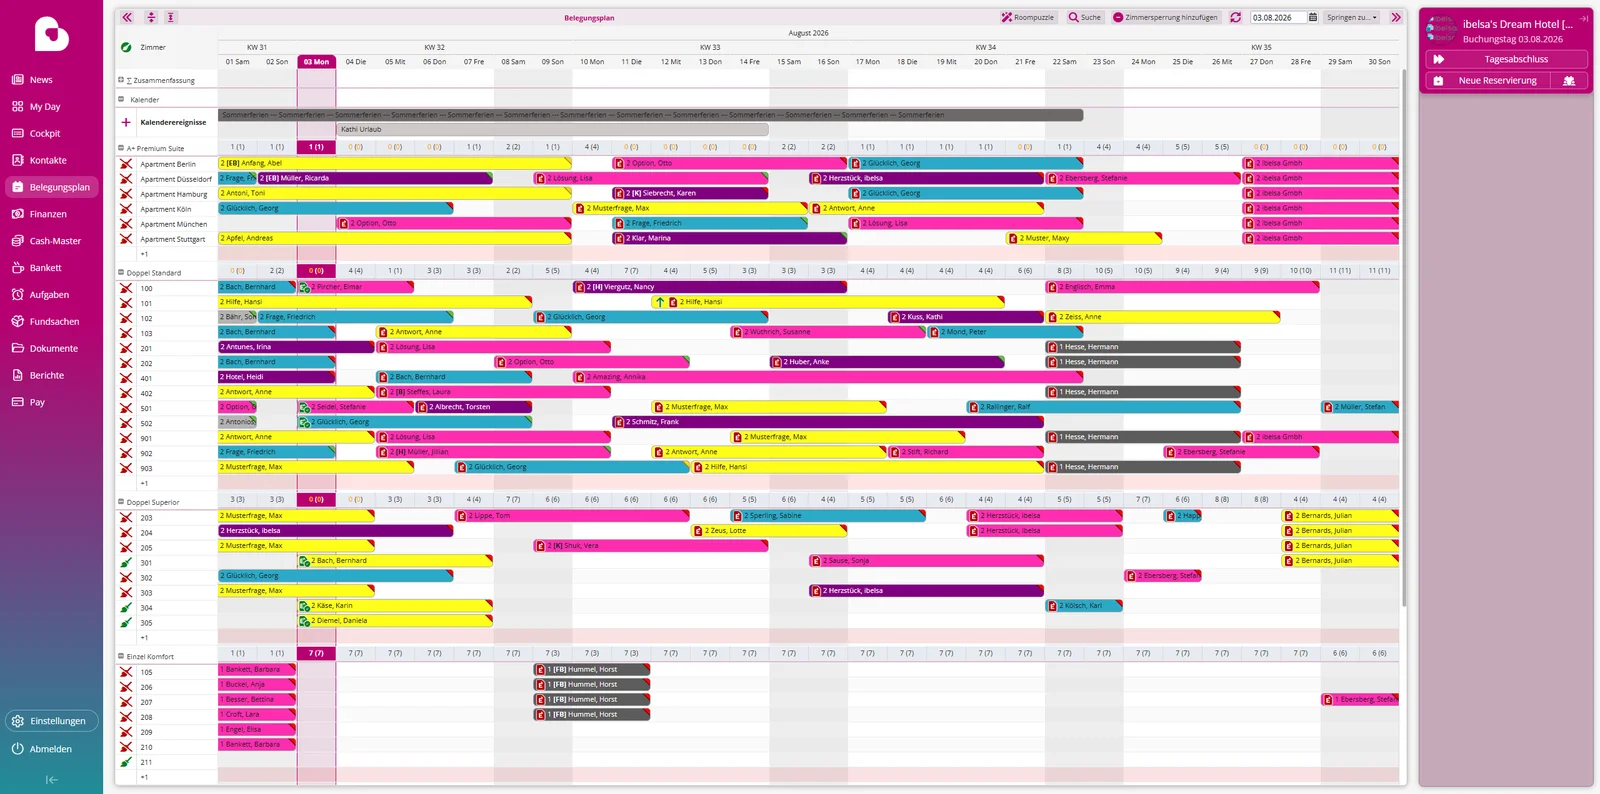Viewport: 1600px width, 794px height.
Task: Select the 2 Viergutz, Nancy booking bar
Action: point(710,287)
